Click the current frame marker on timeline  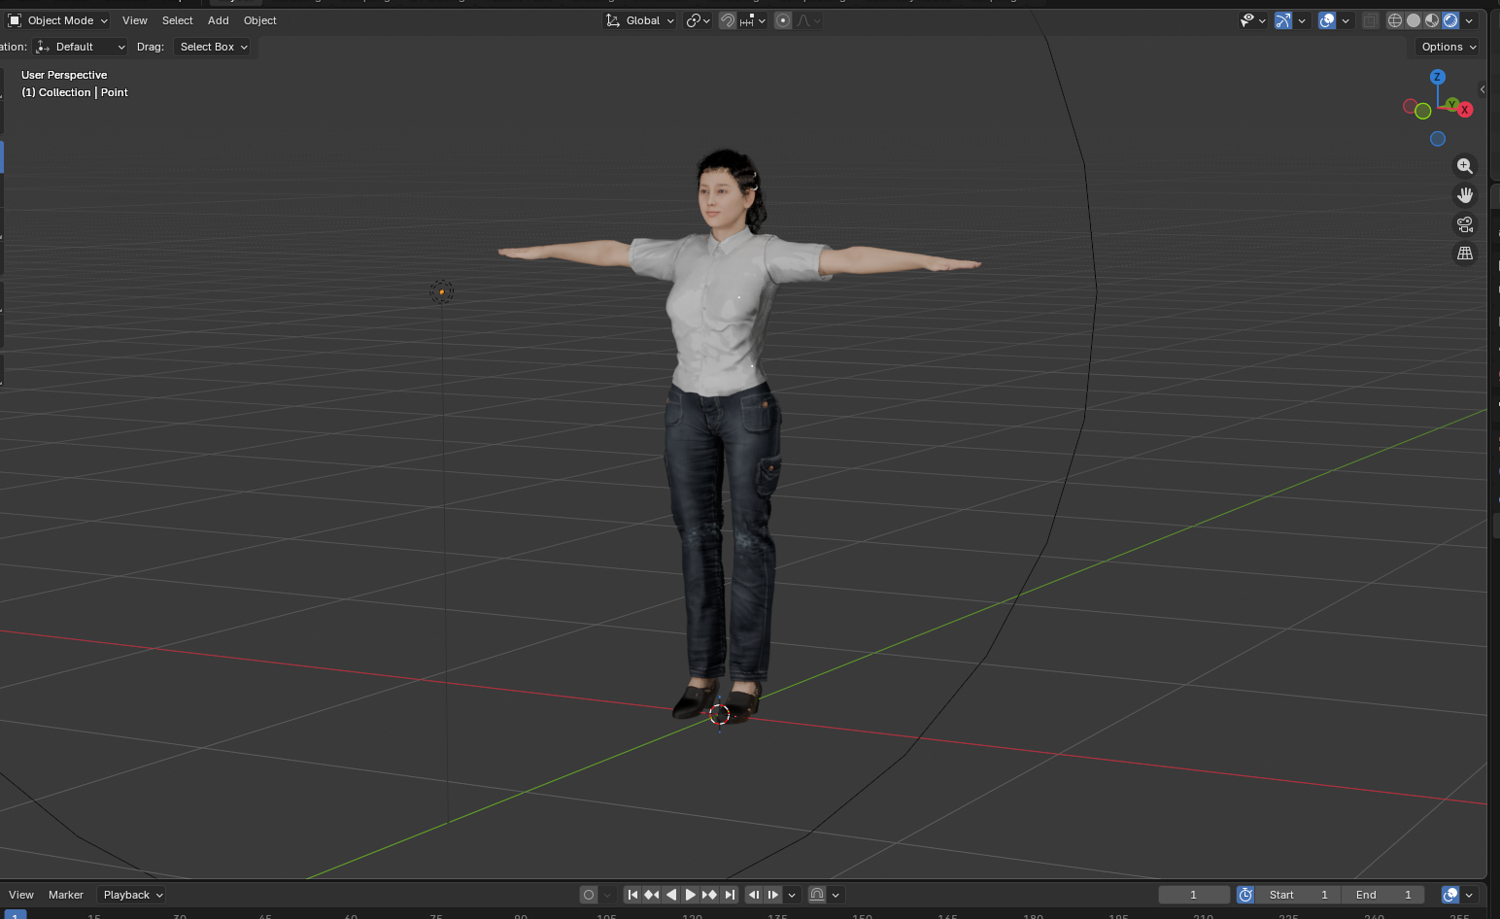pos(14,914)
